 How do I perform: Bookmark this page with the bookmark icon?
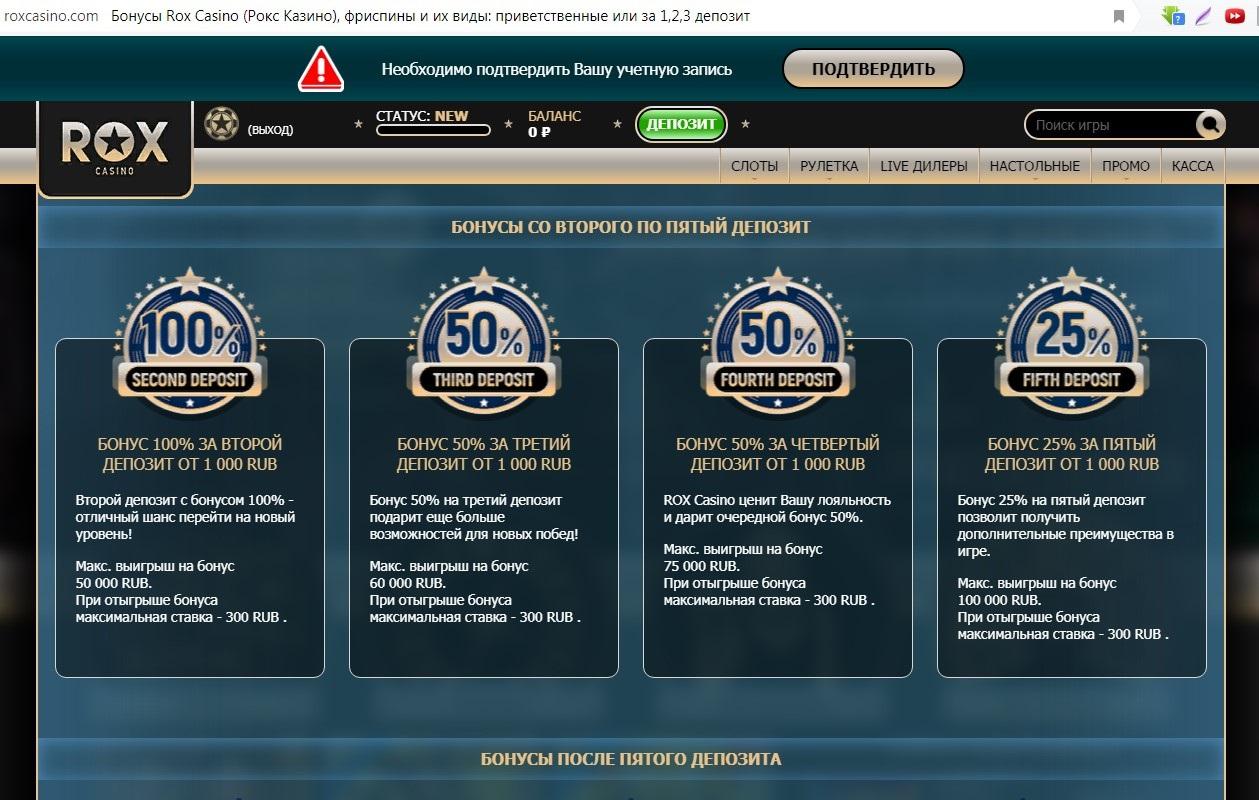click(1119, 16)
